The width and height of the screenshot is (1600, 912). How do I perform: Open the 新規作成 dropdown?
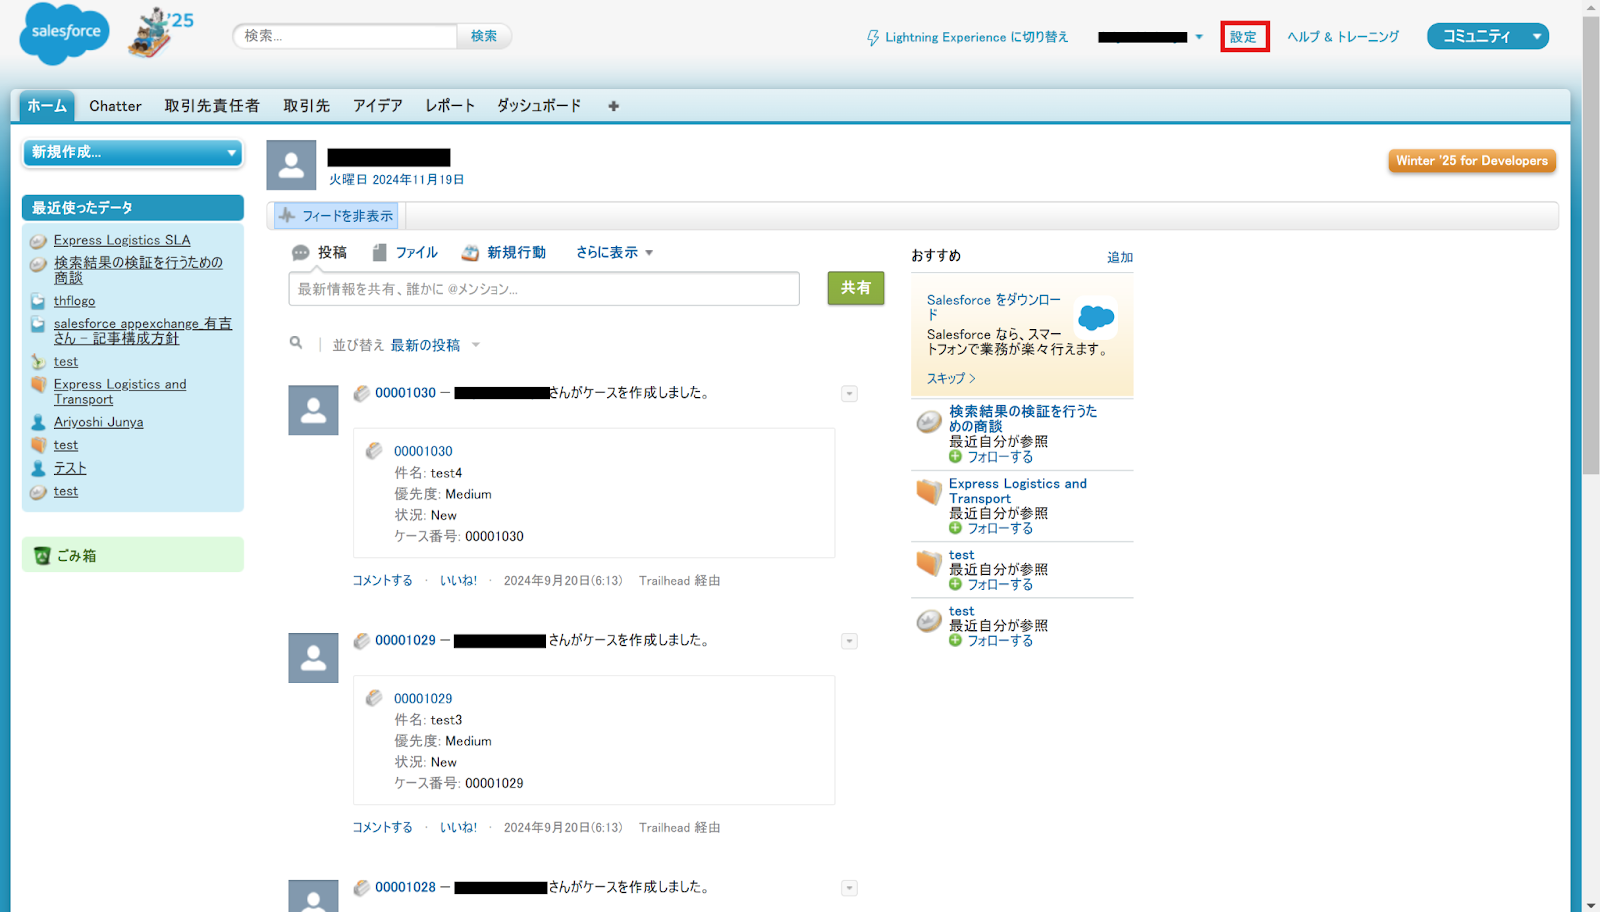[x=132, y=153]
